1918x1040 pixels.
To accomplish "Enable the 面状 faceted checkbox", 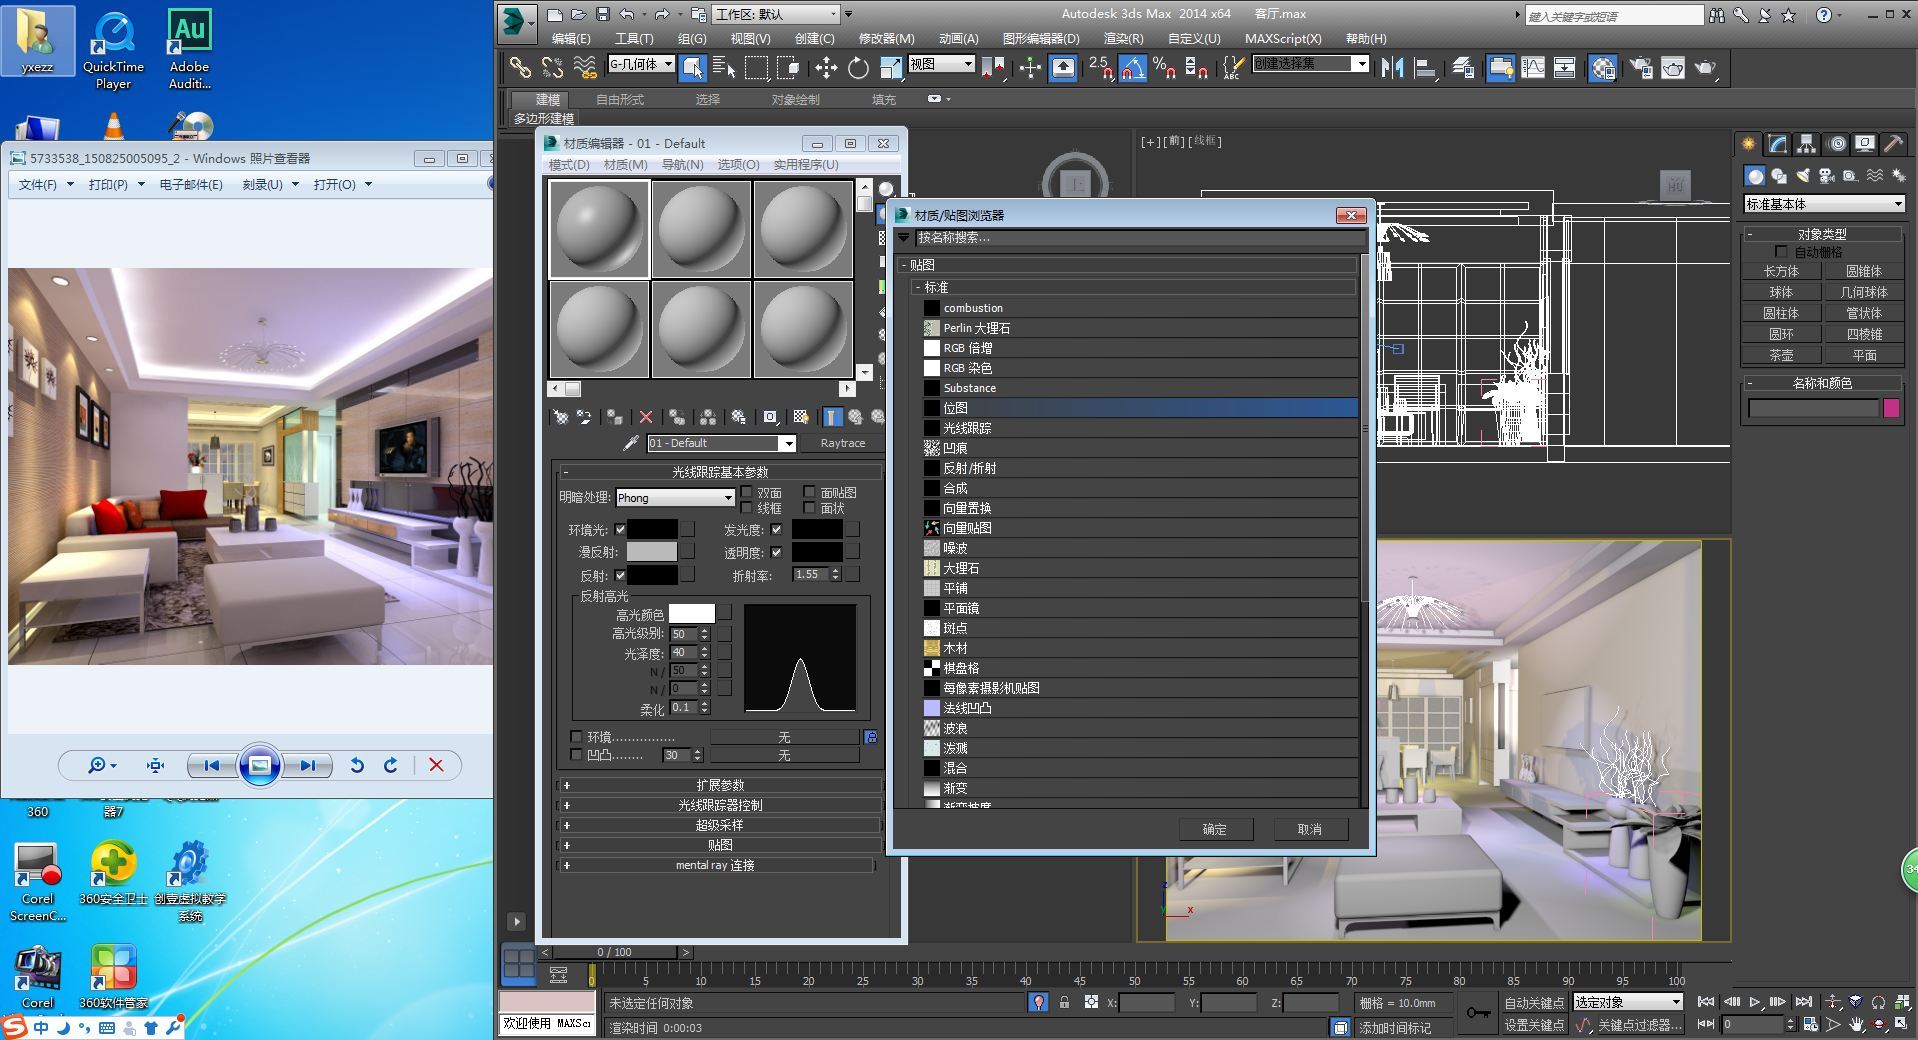I will 809,508.
